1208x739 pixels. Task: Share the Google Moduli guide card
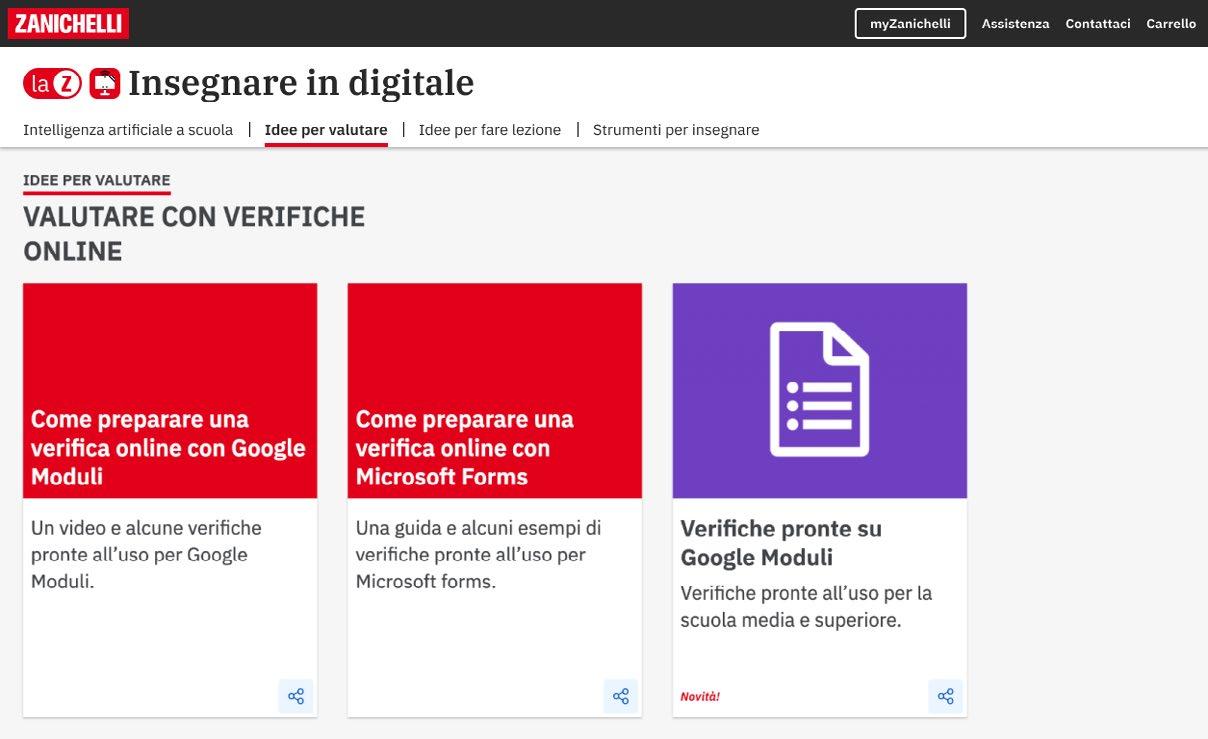coord(296,696)
